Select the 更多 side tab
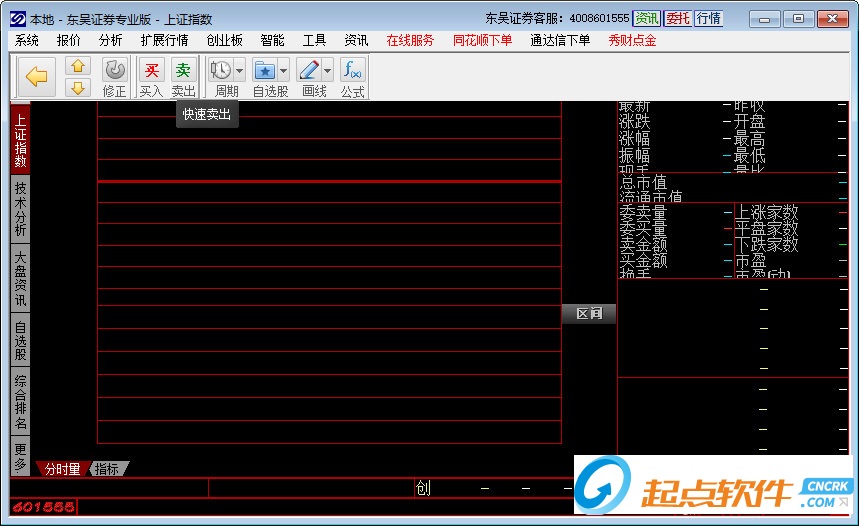Image resolution: width=859 pixels, height=526 pixels. (20, 456)
